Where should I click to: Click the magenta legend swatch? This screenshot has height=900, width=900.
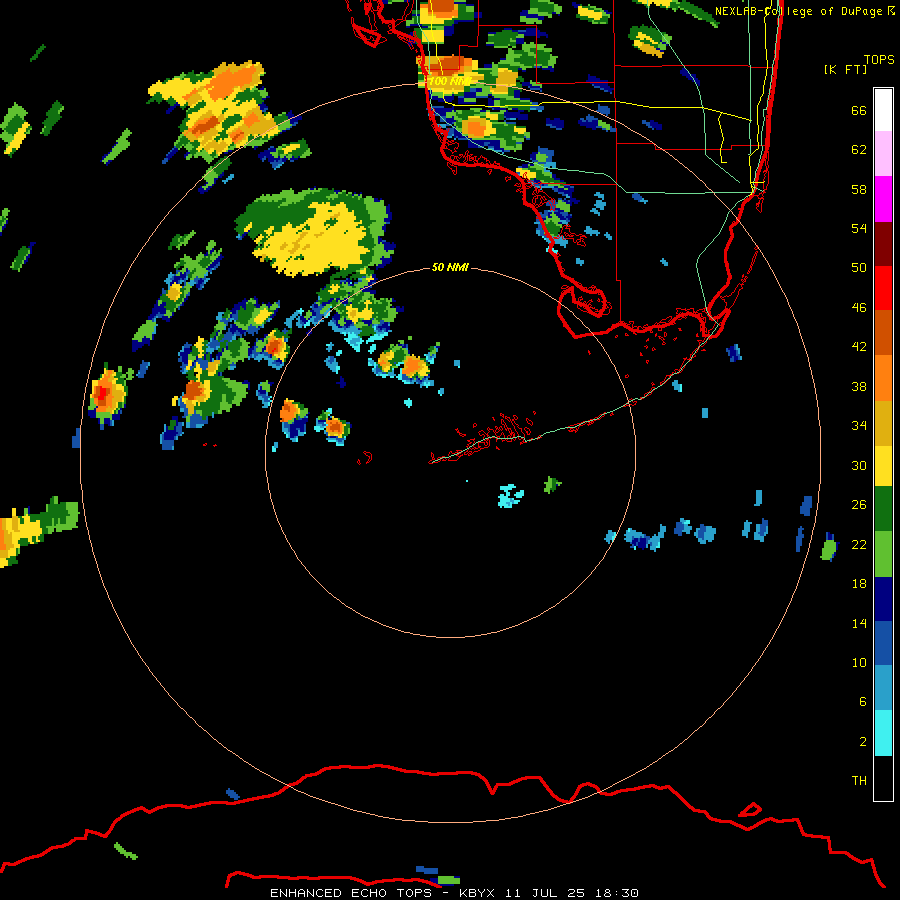pos(883,199)
